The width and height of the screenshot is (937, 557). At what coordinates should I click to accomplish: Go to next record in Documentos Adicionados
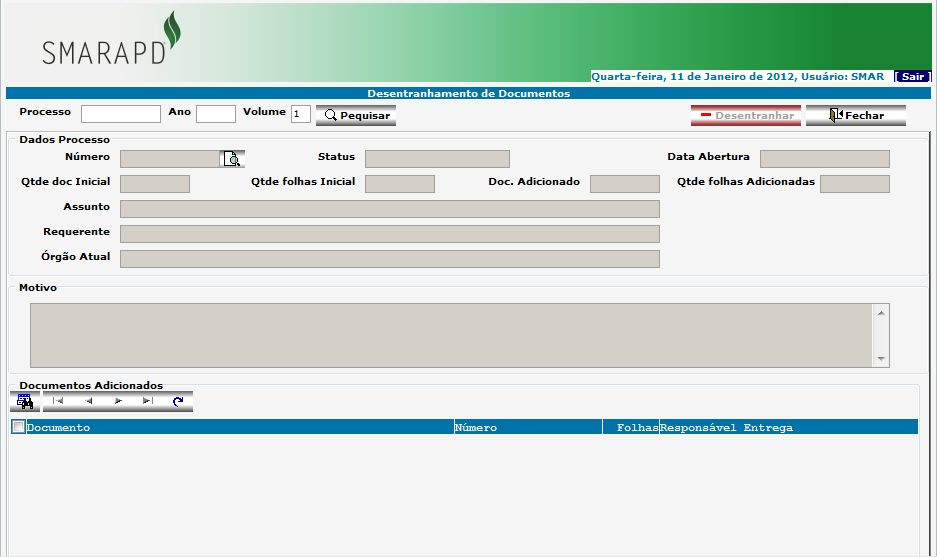pyautogui.click(x=118, y=401)
